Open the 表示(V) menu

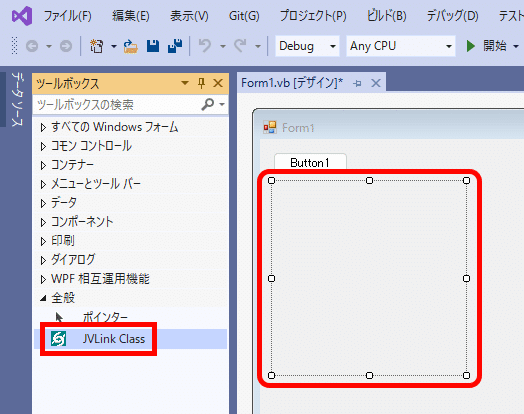coord(189,16)
